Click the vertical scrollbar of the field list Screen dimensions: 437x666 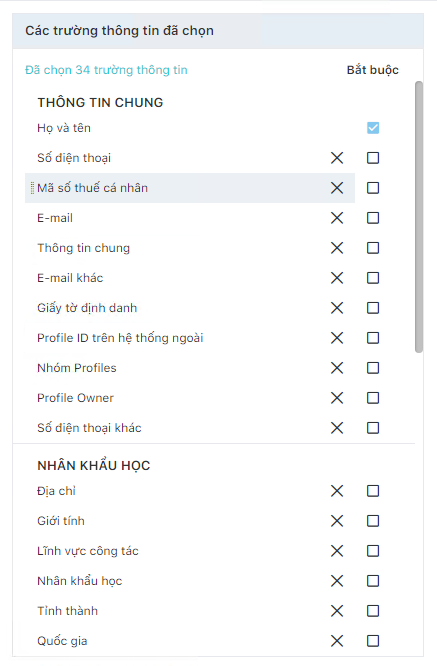click(419, 217)
